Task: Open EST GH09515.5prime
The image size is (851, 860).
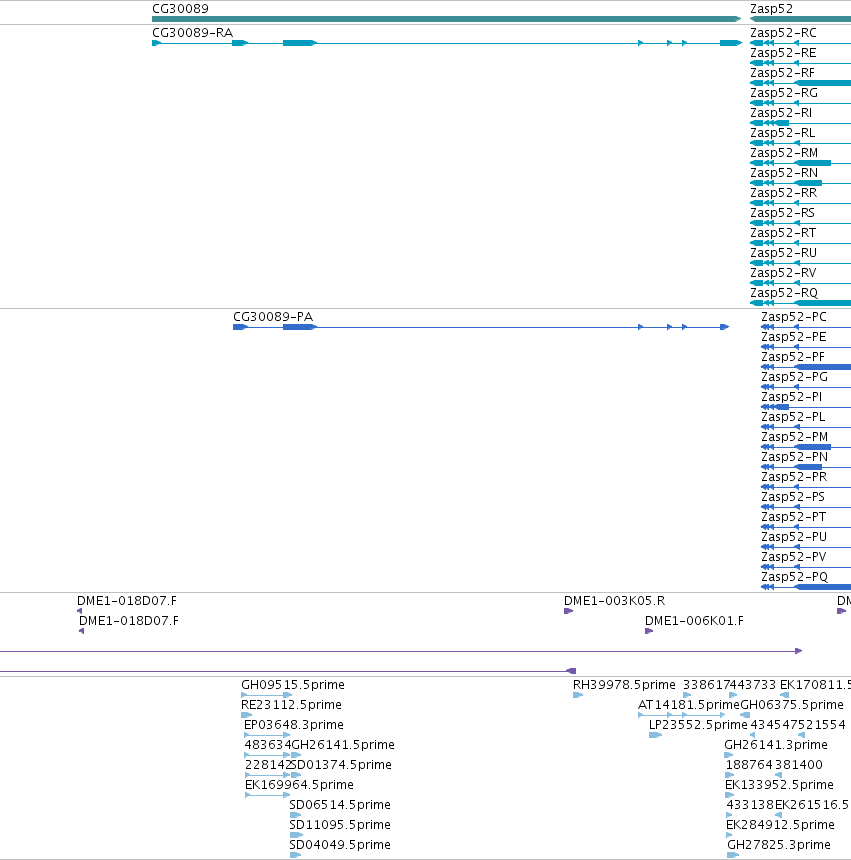Action: click(x=293, y=685)
